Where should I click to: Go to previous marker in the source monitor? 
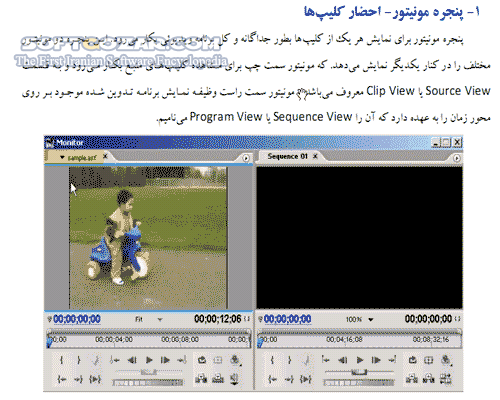pos(115,360)
